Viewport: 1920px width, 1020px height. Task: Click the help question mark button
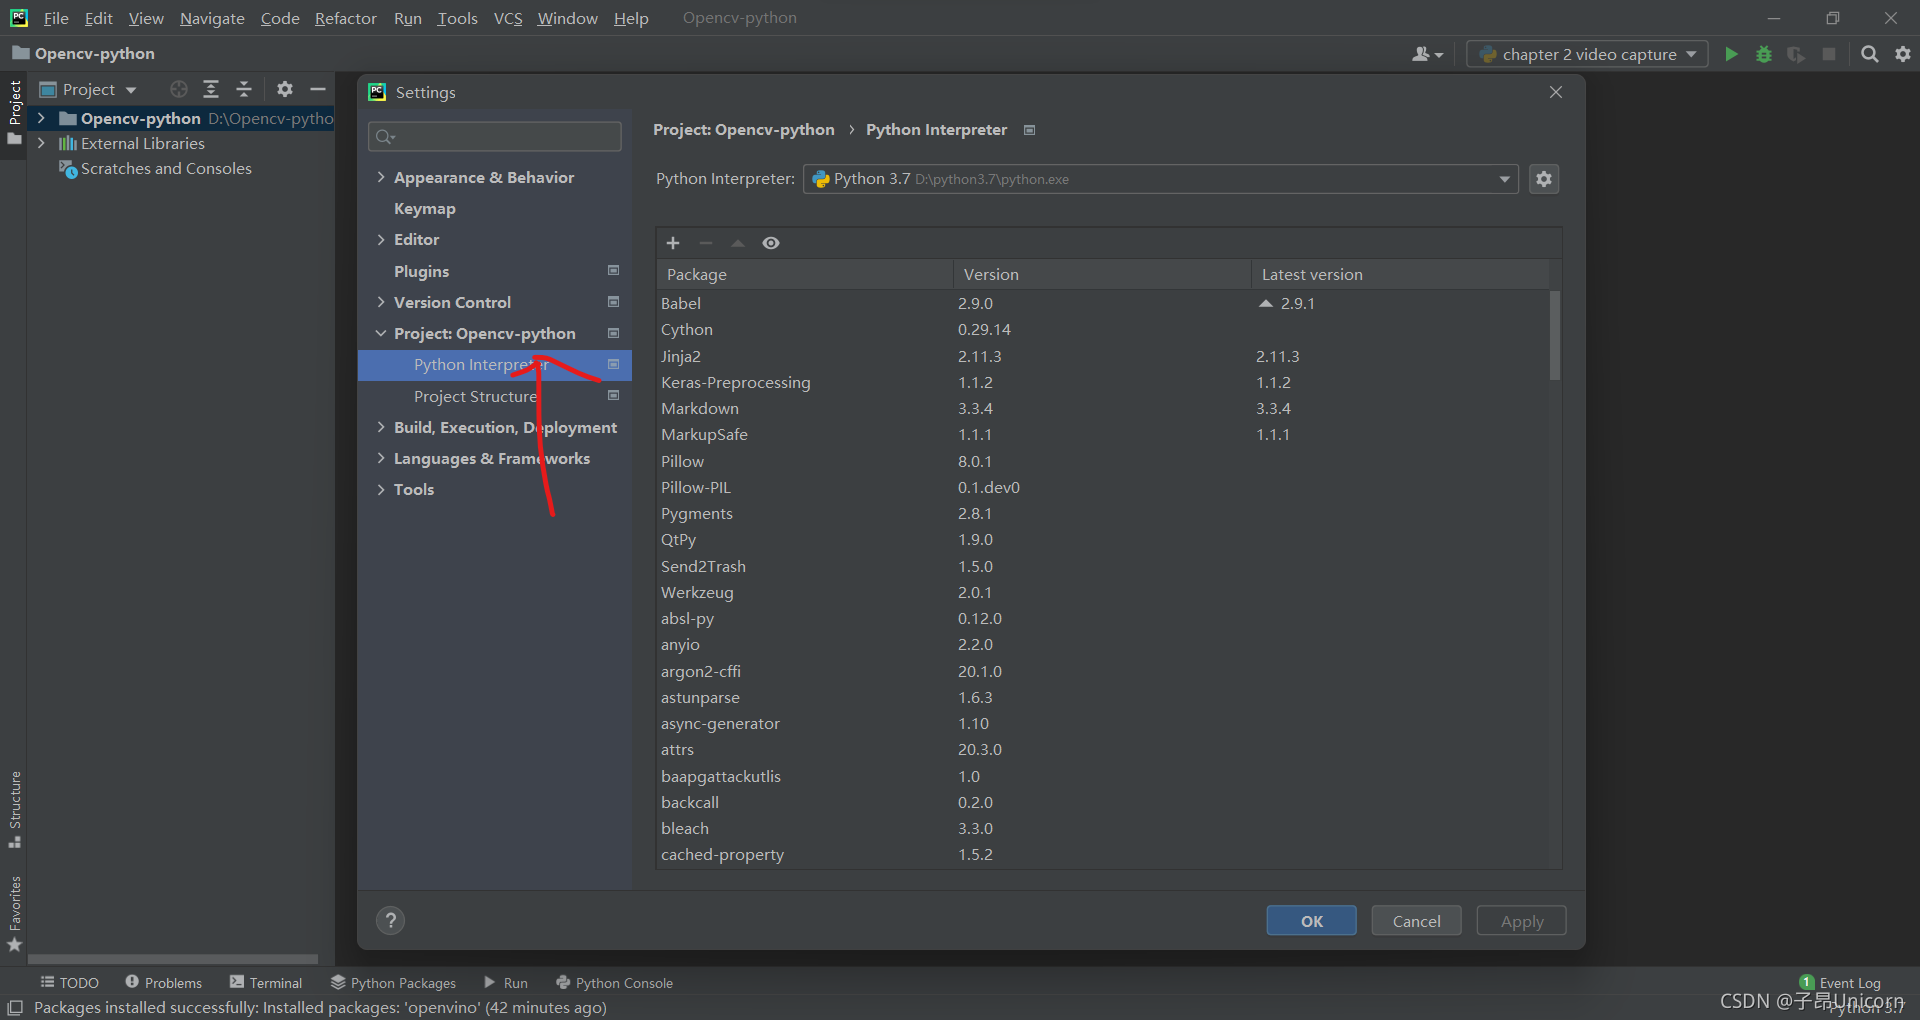point(391,921)
